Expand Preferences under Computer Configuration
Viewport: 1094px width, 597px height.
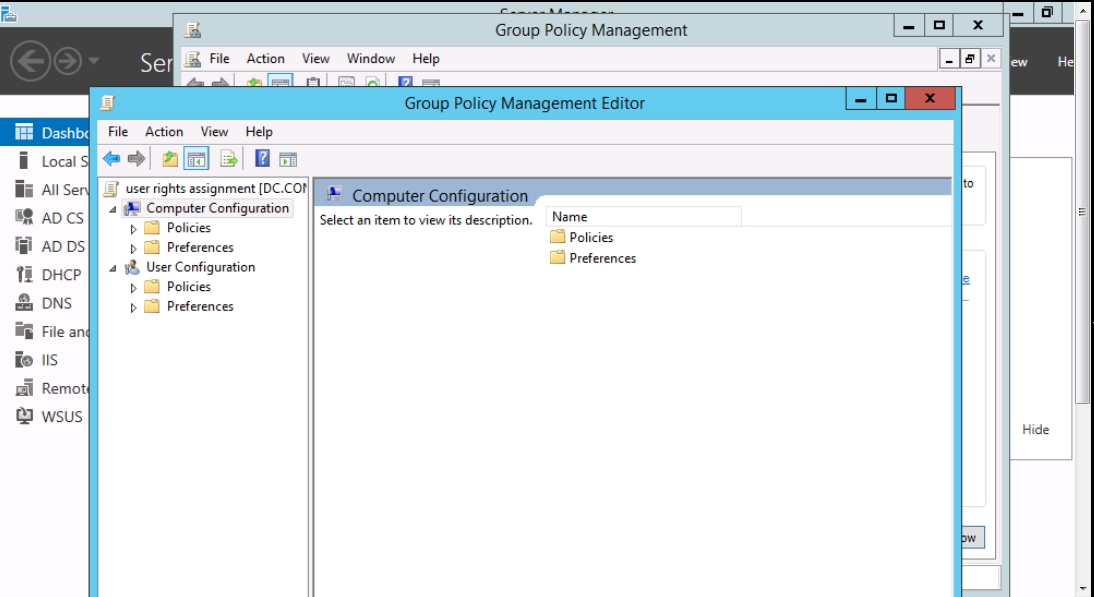tap(133, 248)
